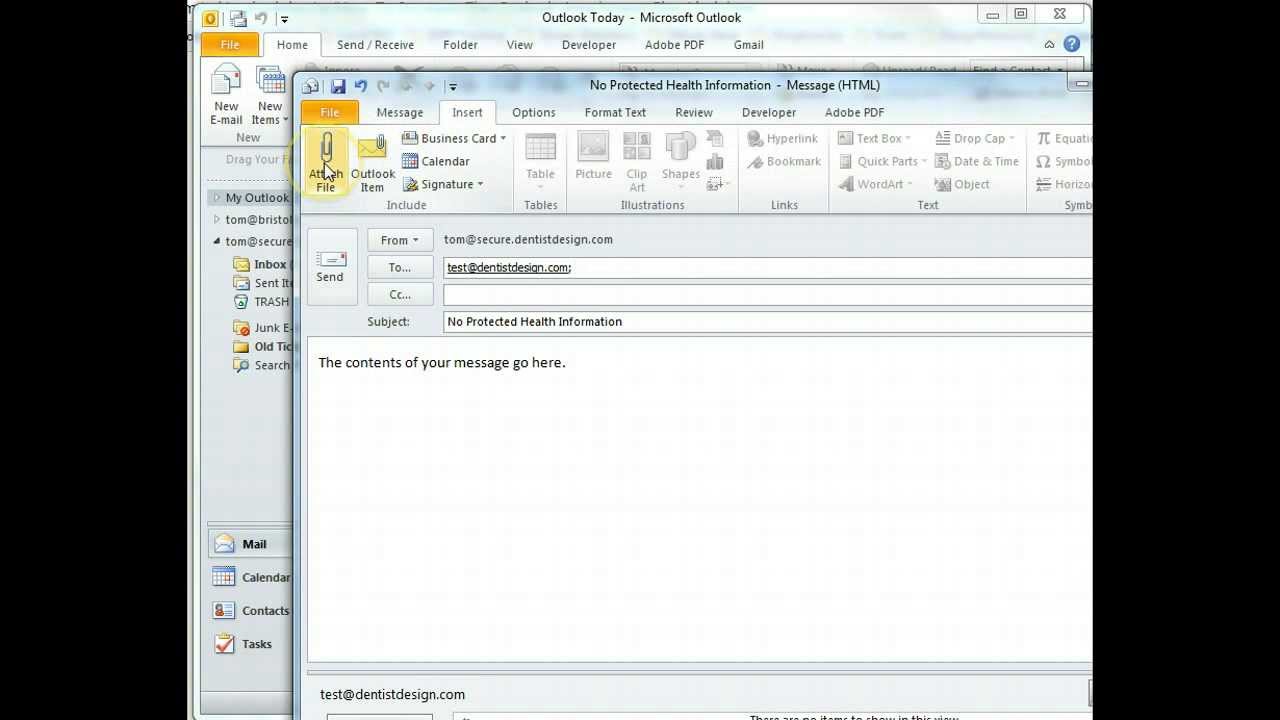Click the Cc... button
This screenshot has width=1280, height=720.
click(x=399, y=294)
